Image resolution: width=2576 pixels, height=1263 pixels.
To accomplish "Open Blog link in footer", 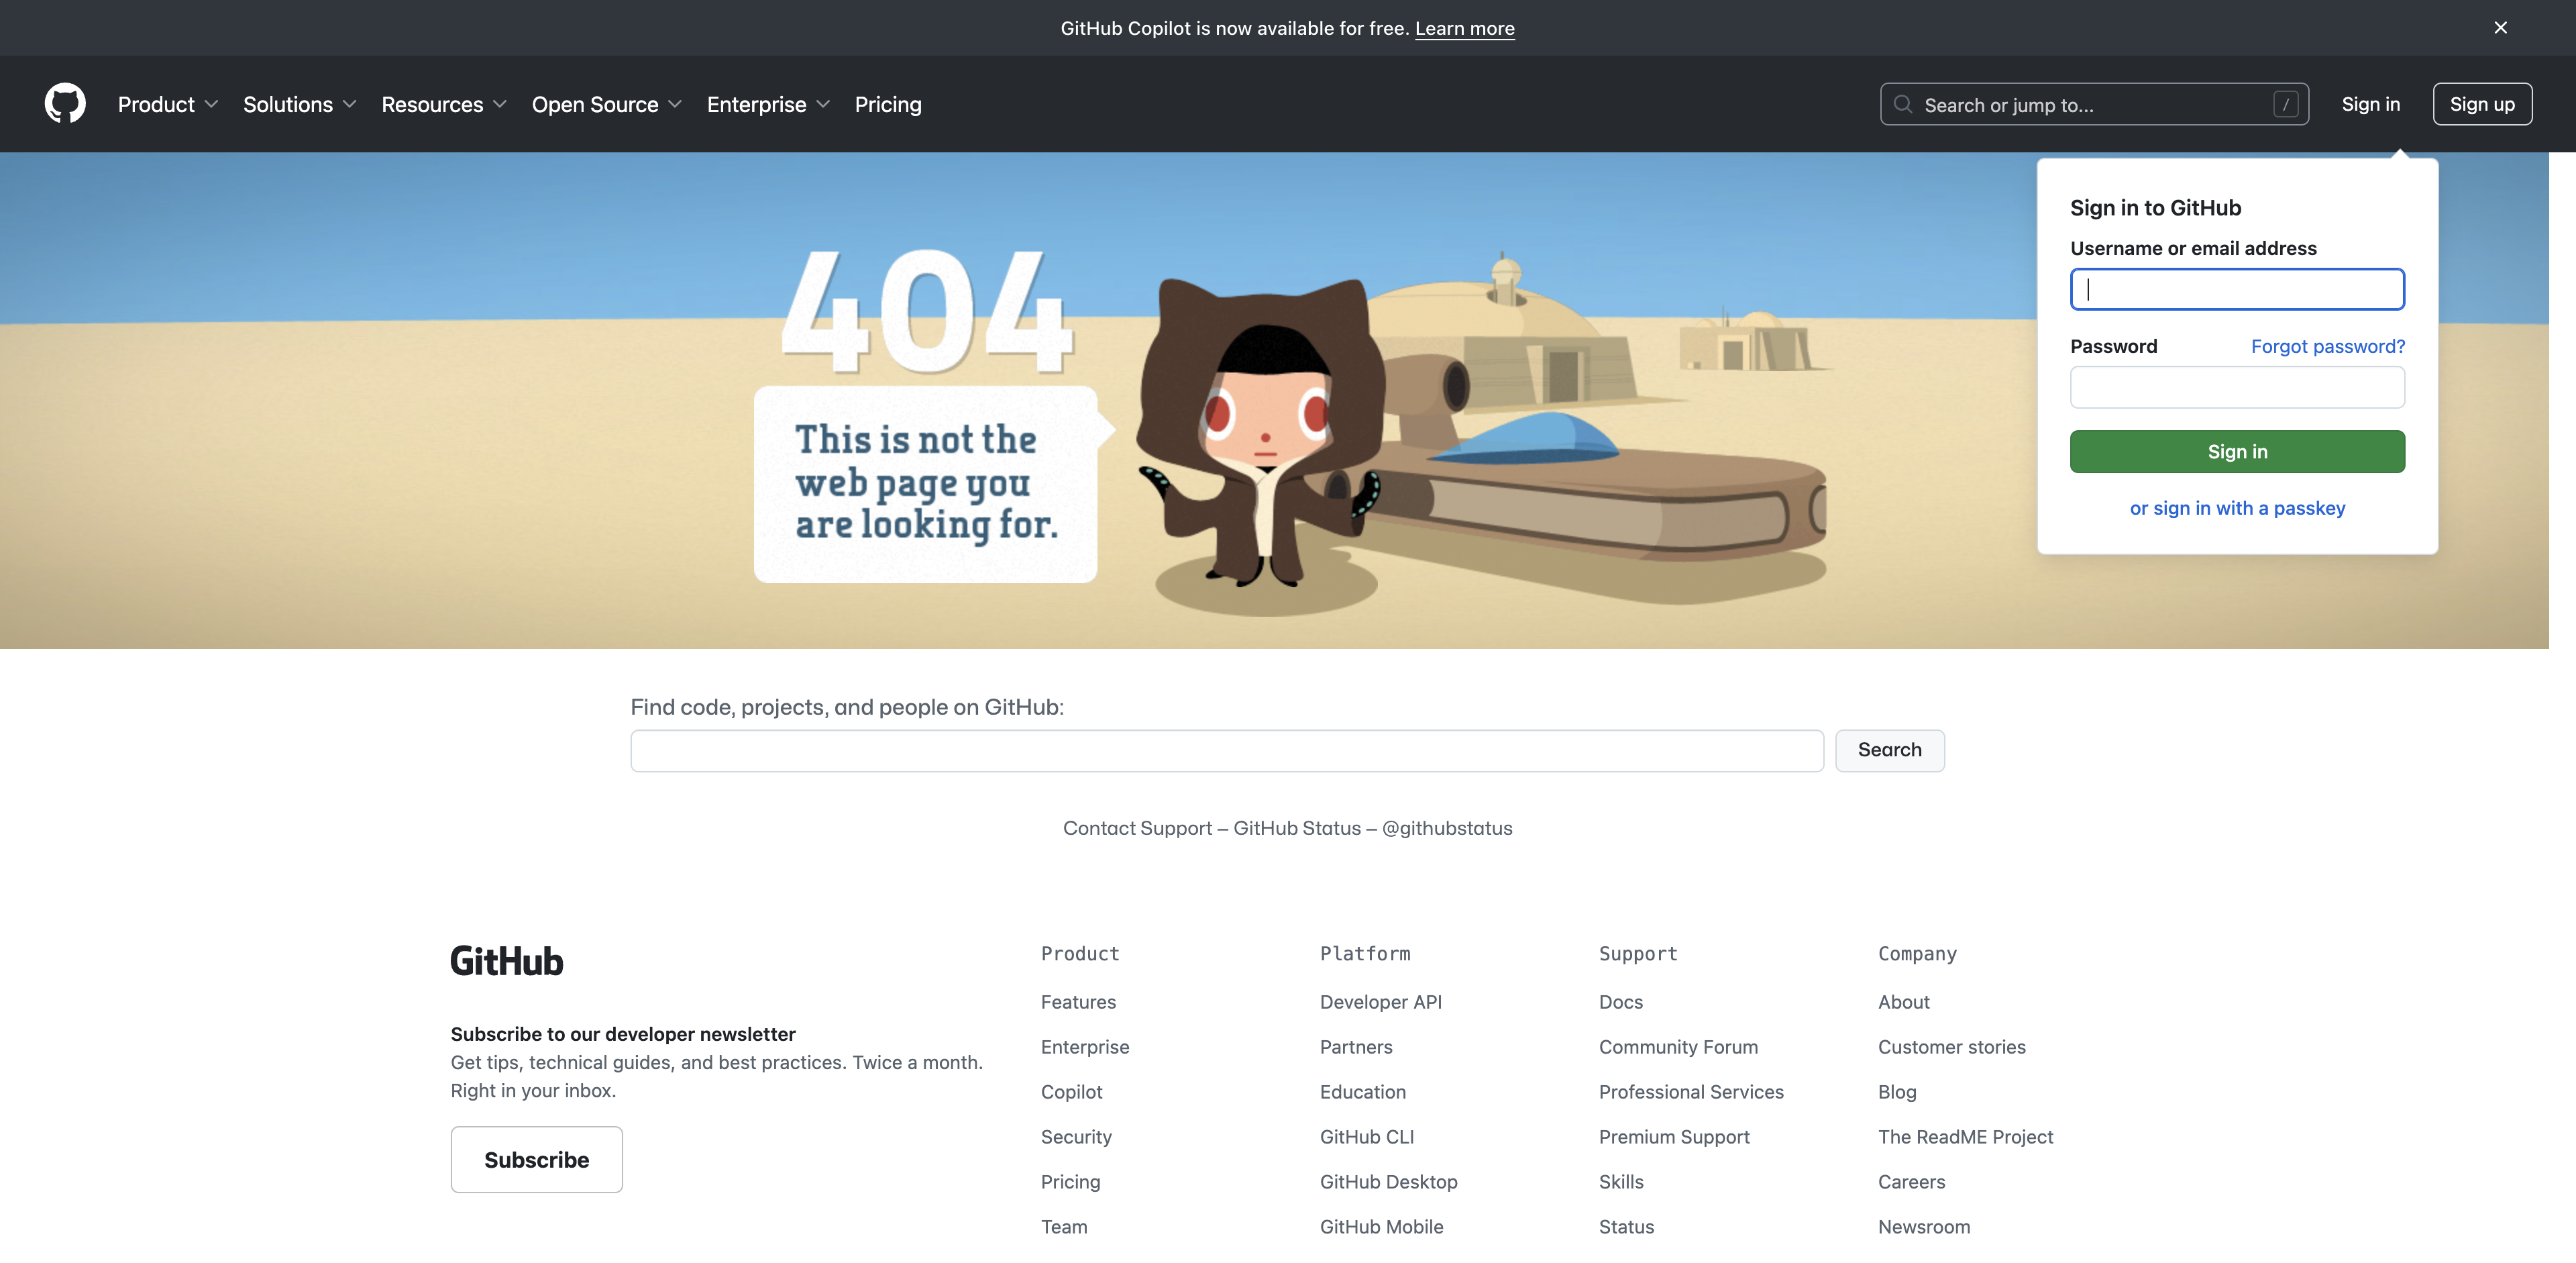I will pyautogui.click(x=1897, y=1092).
